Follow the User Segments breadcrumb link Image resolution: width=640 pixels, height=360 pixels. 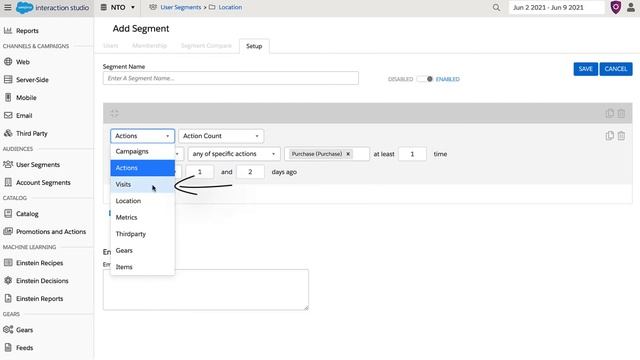pos(181,7)
